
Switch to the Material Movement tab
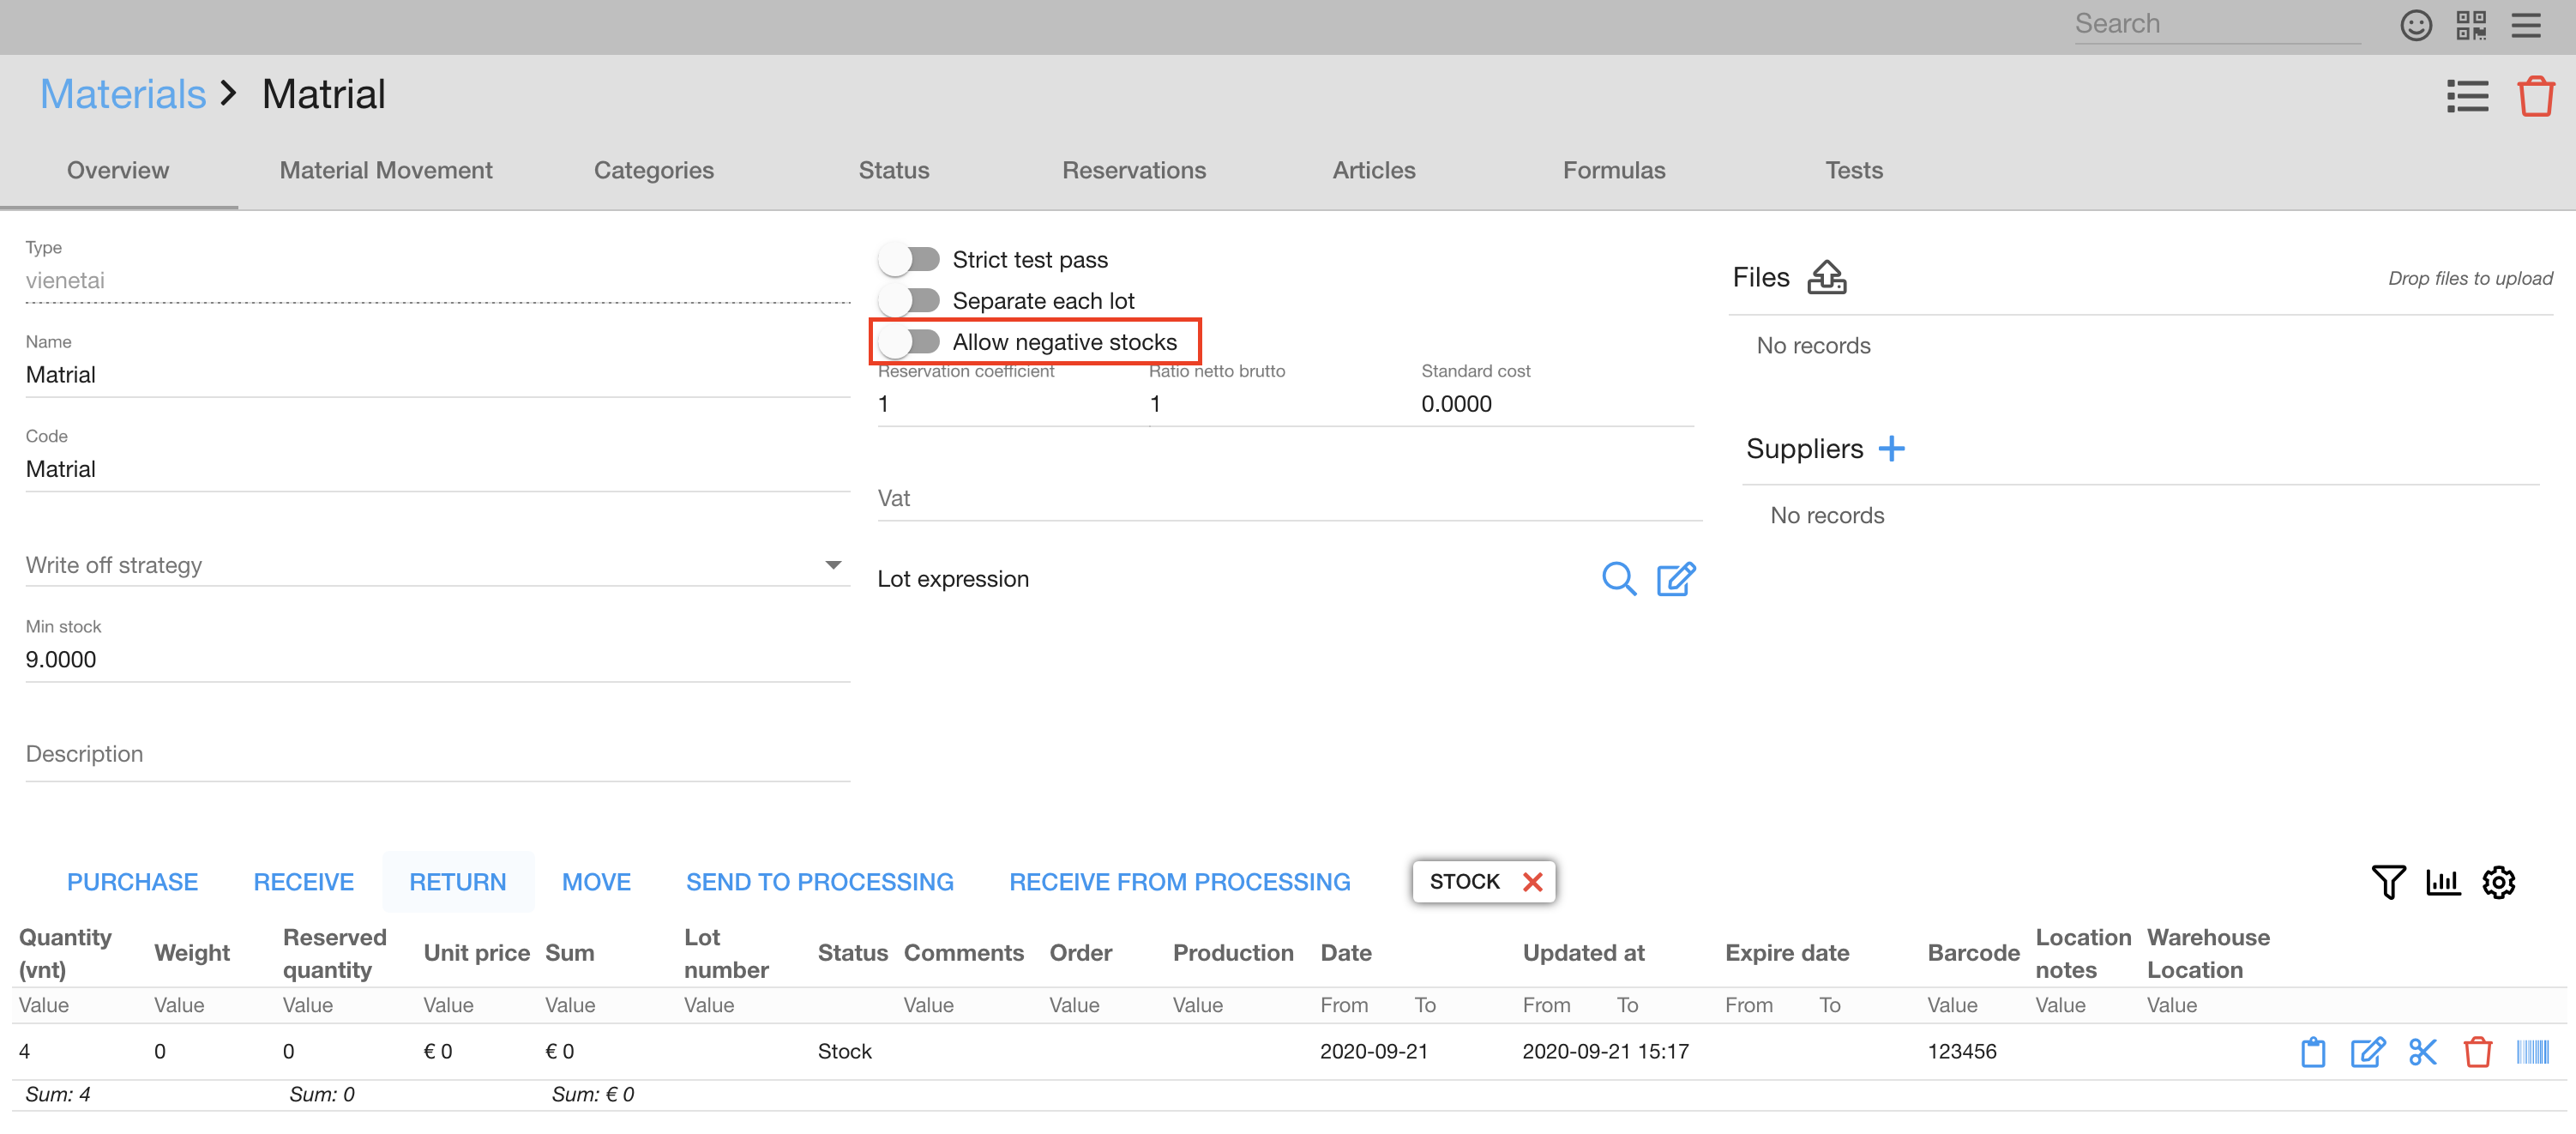pos(386,170)
